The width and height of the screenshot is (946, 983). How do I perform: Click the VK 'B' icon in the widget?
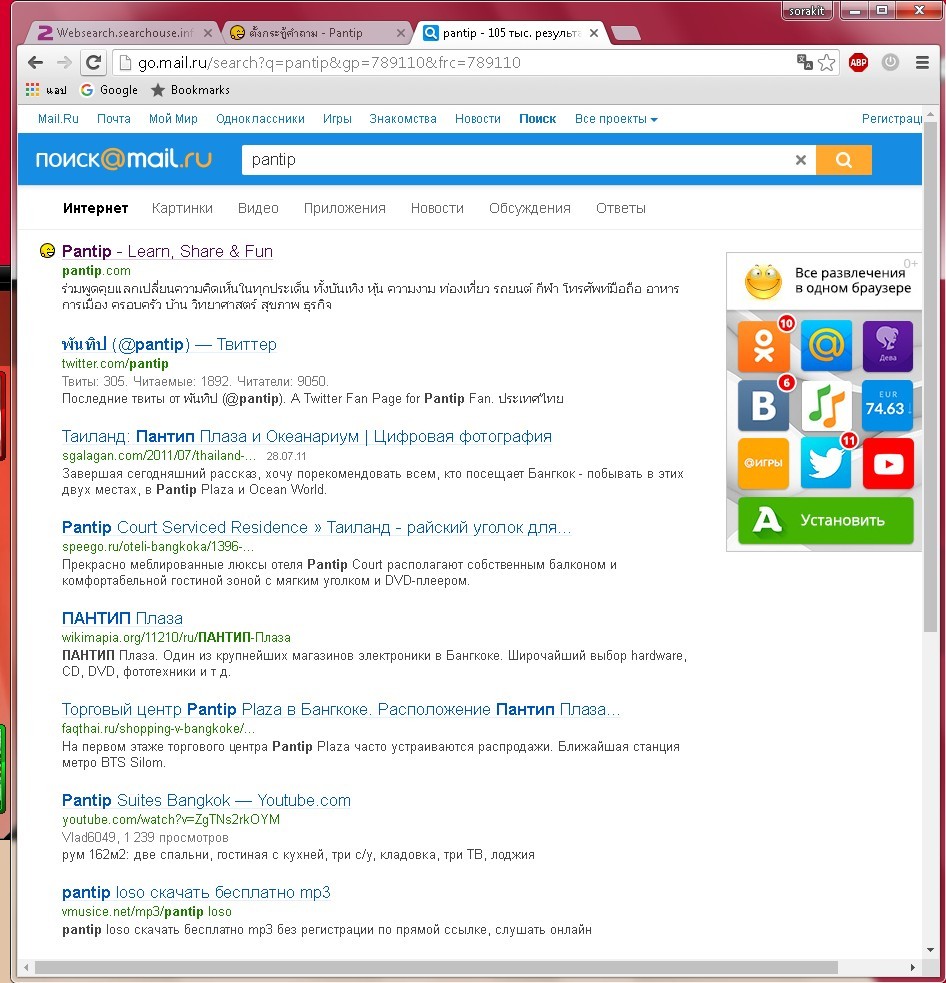click(764, 405)
